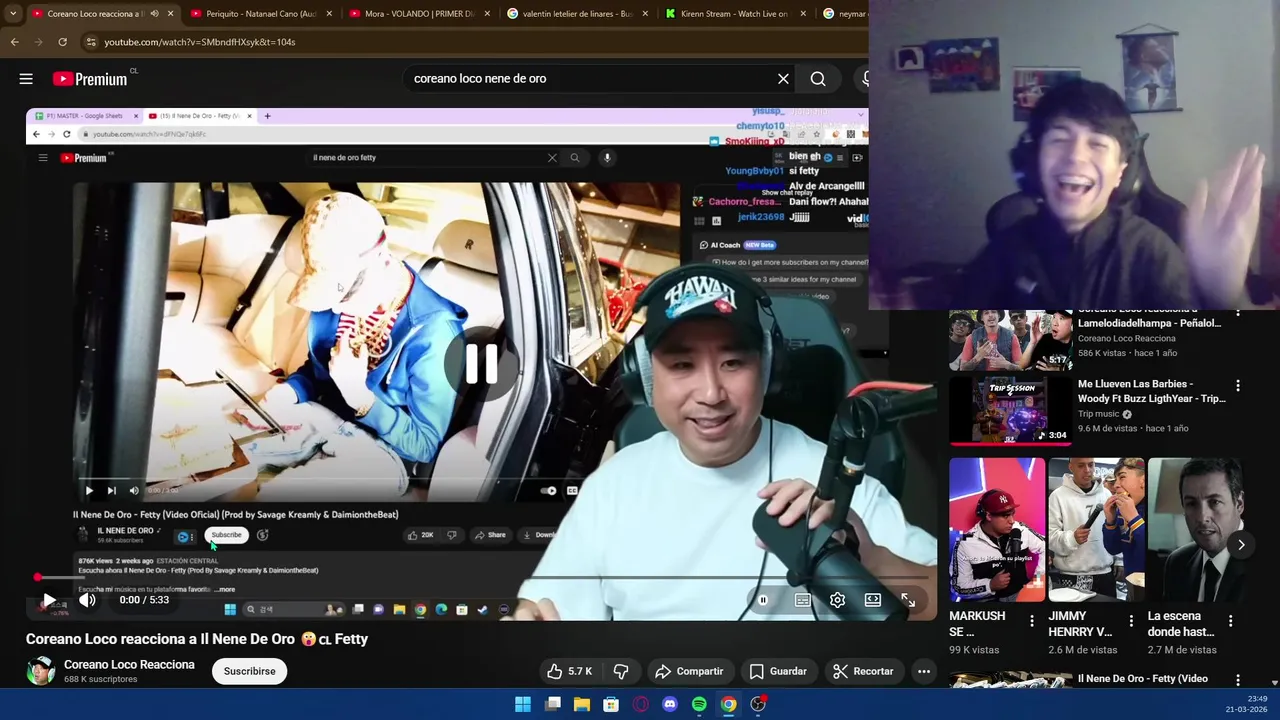Viewport: 1280px width, 720px height.
Task: Open Chrome from the taskbar
Action: [x=729, y=704]
